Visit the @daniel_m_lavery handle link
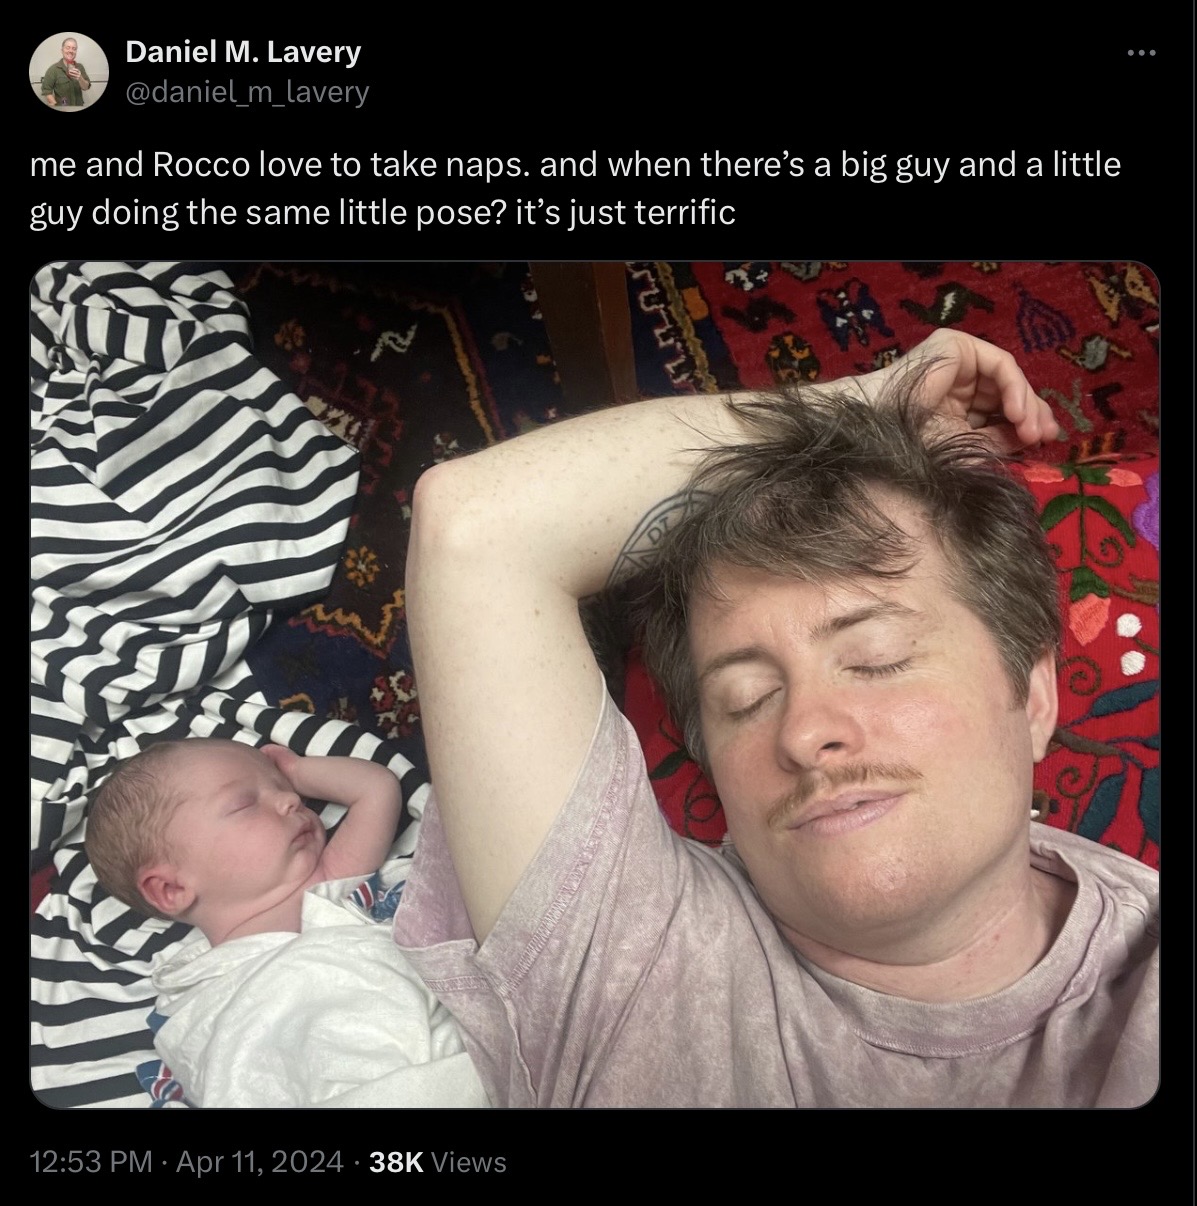 (x=247, y=92)
